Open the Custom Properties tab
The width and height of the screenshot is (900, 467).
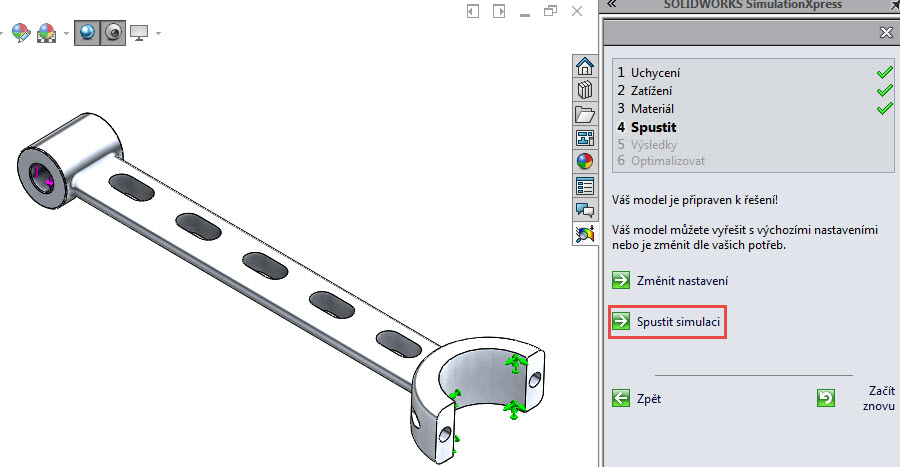tap(585, 185)
